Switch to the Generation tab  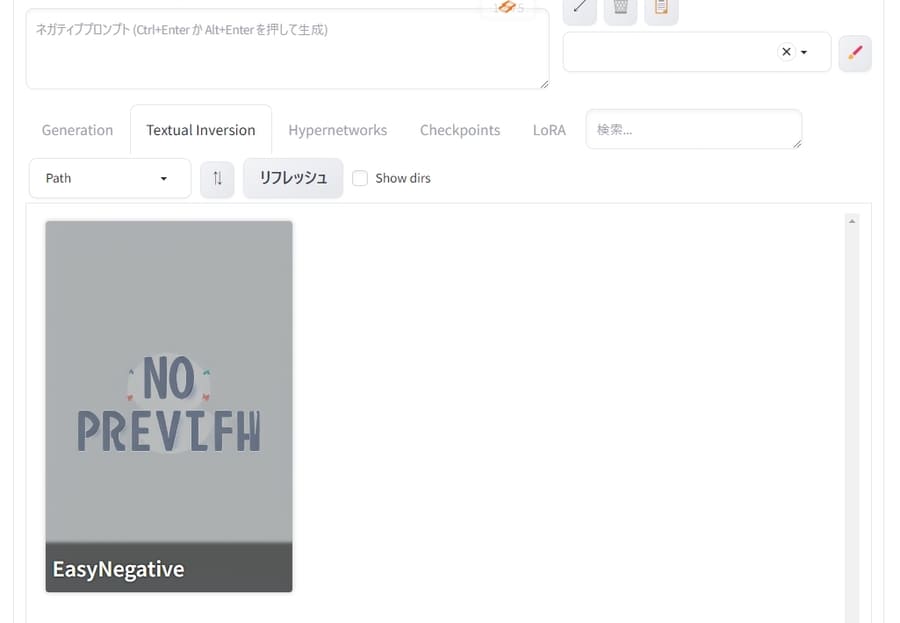coord(77,130)
